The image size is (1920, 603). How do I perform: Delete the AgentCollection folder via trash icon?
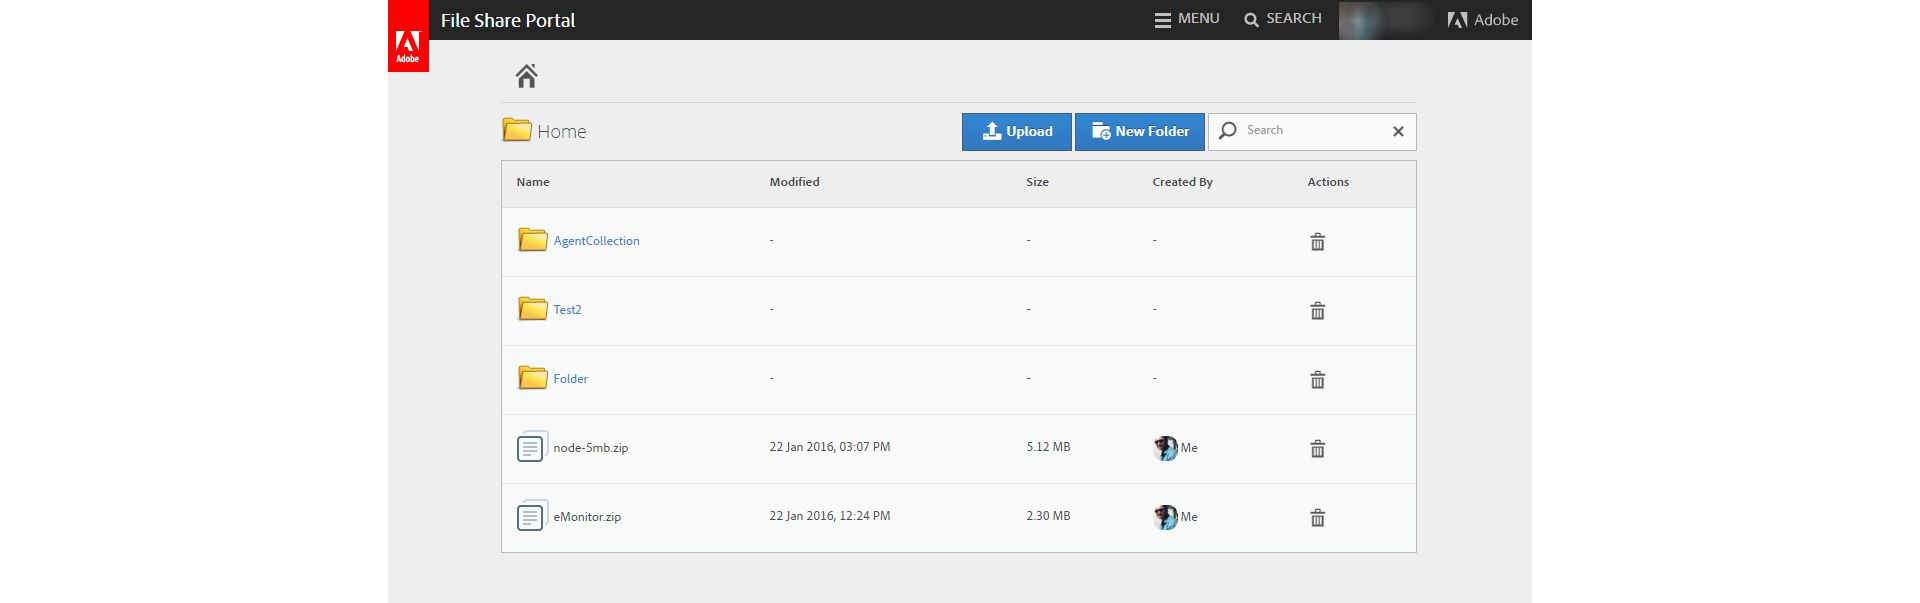coord(1317,242)
